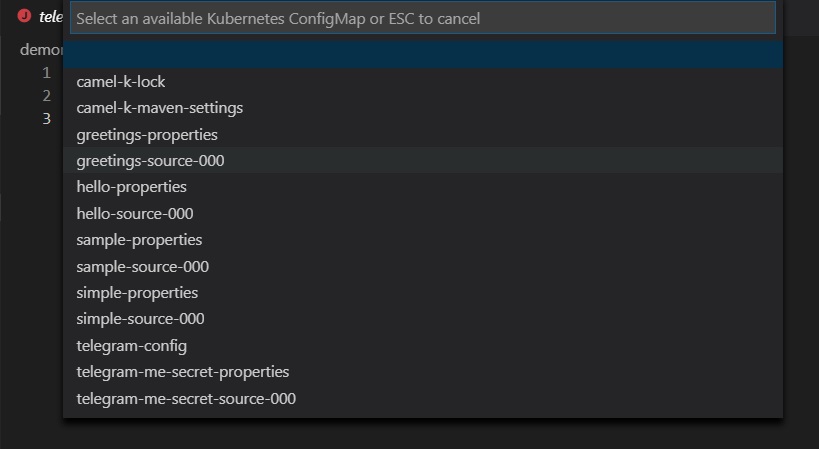Choose hello-properties ConfigMap
Image resolution: width=819 pixels, height=449 pixels.
423,187
